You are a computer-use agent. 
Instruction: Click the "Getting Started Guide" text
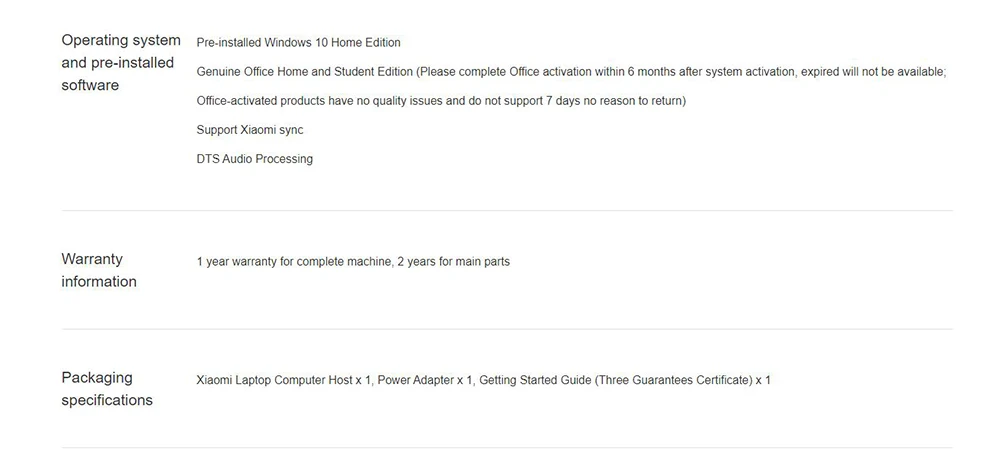coord(535,380)
